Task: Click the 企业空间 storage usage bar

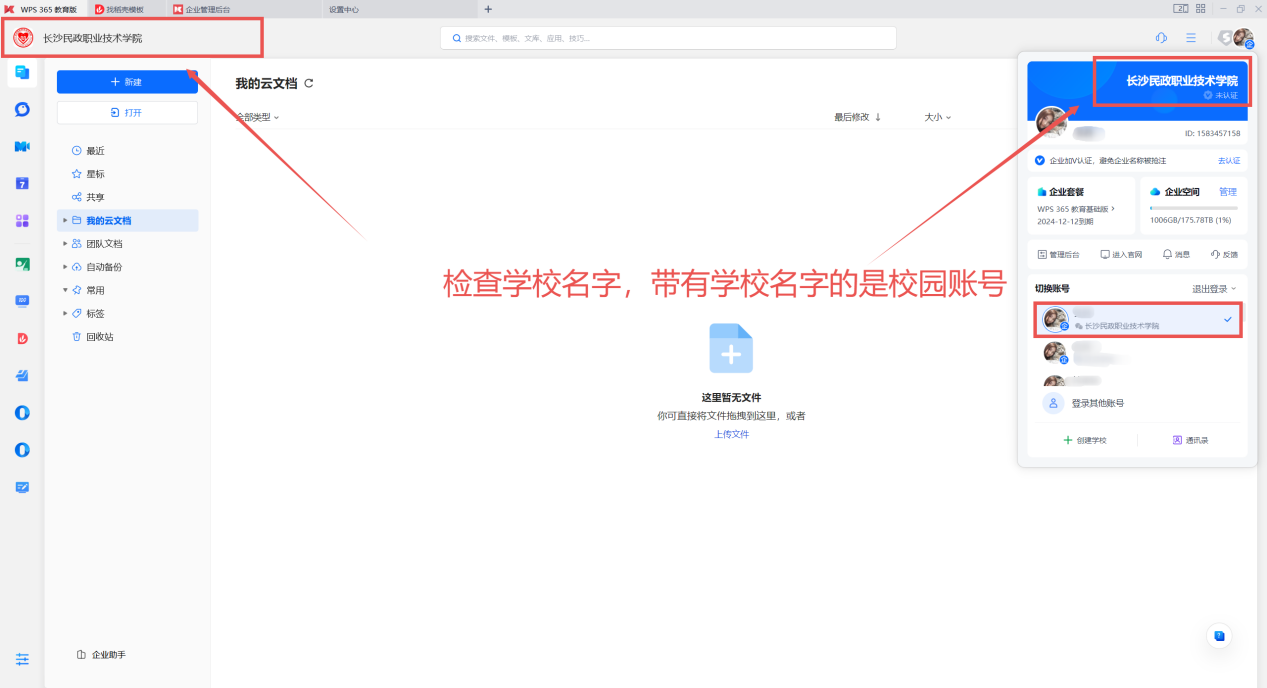Action: click(x=1192, y=208)
